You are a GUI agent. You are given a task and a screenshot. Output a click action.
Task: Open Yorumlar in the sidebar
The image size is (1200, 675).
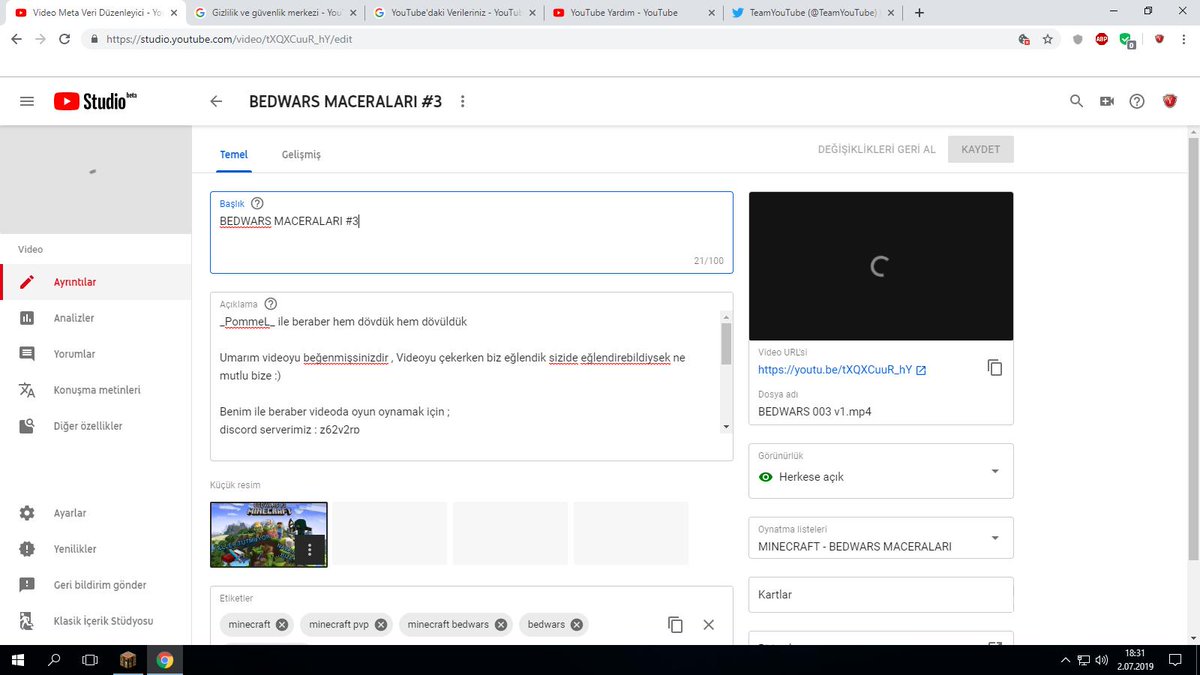click(x=95, y=354)
